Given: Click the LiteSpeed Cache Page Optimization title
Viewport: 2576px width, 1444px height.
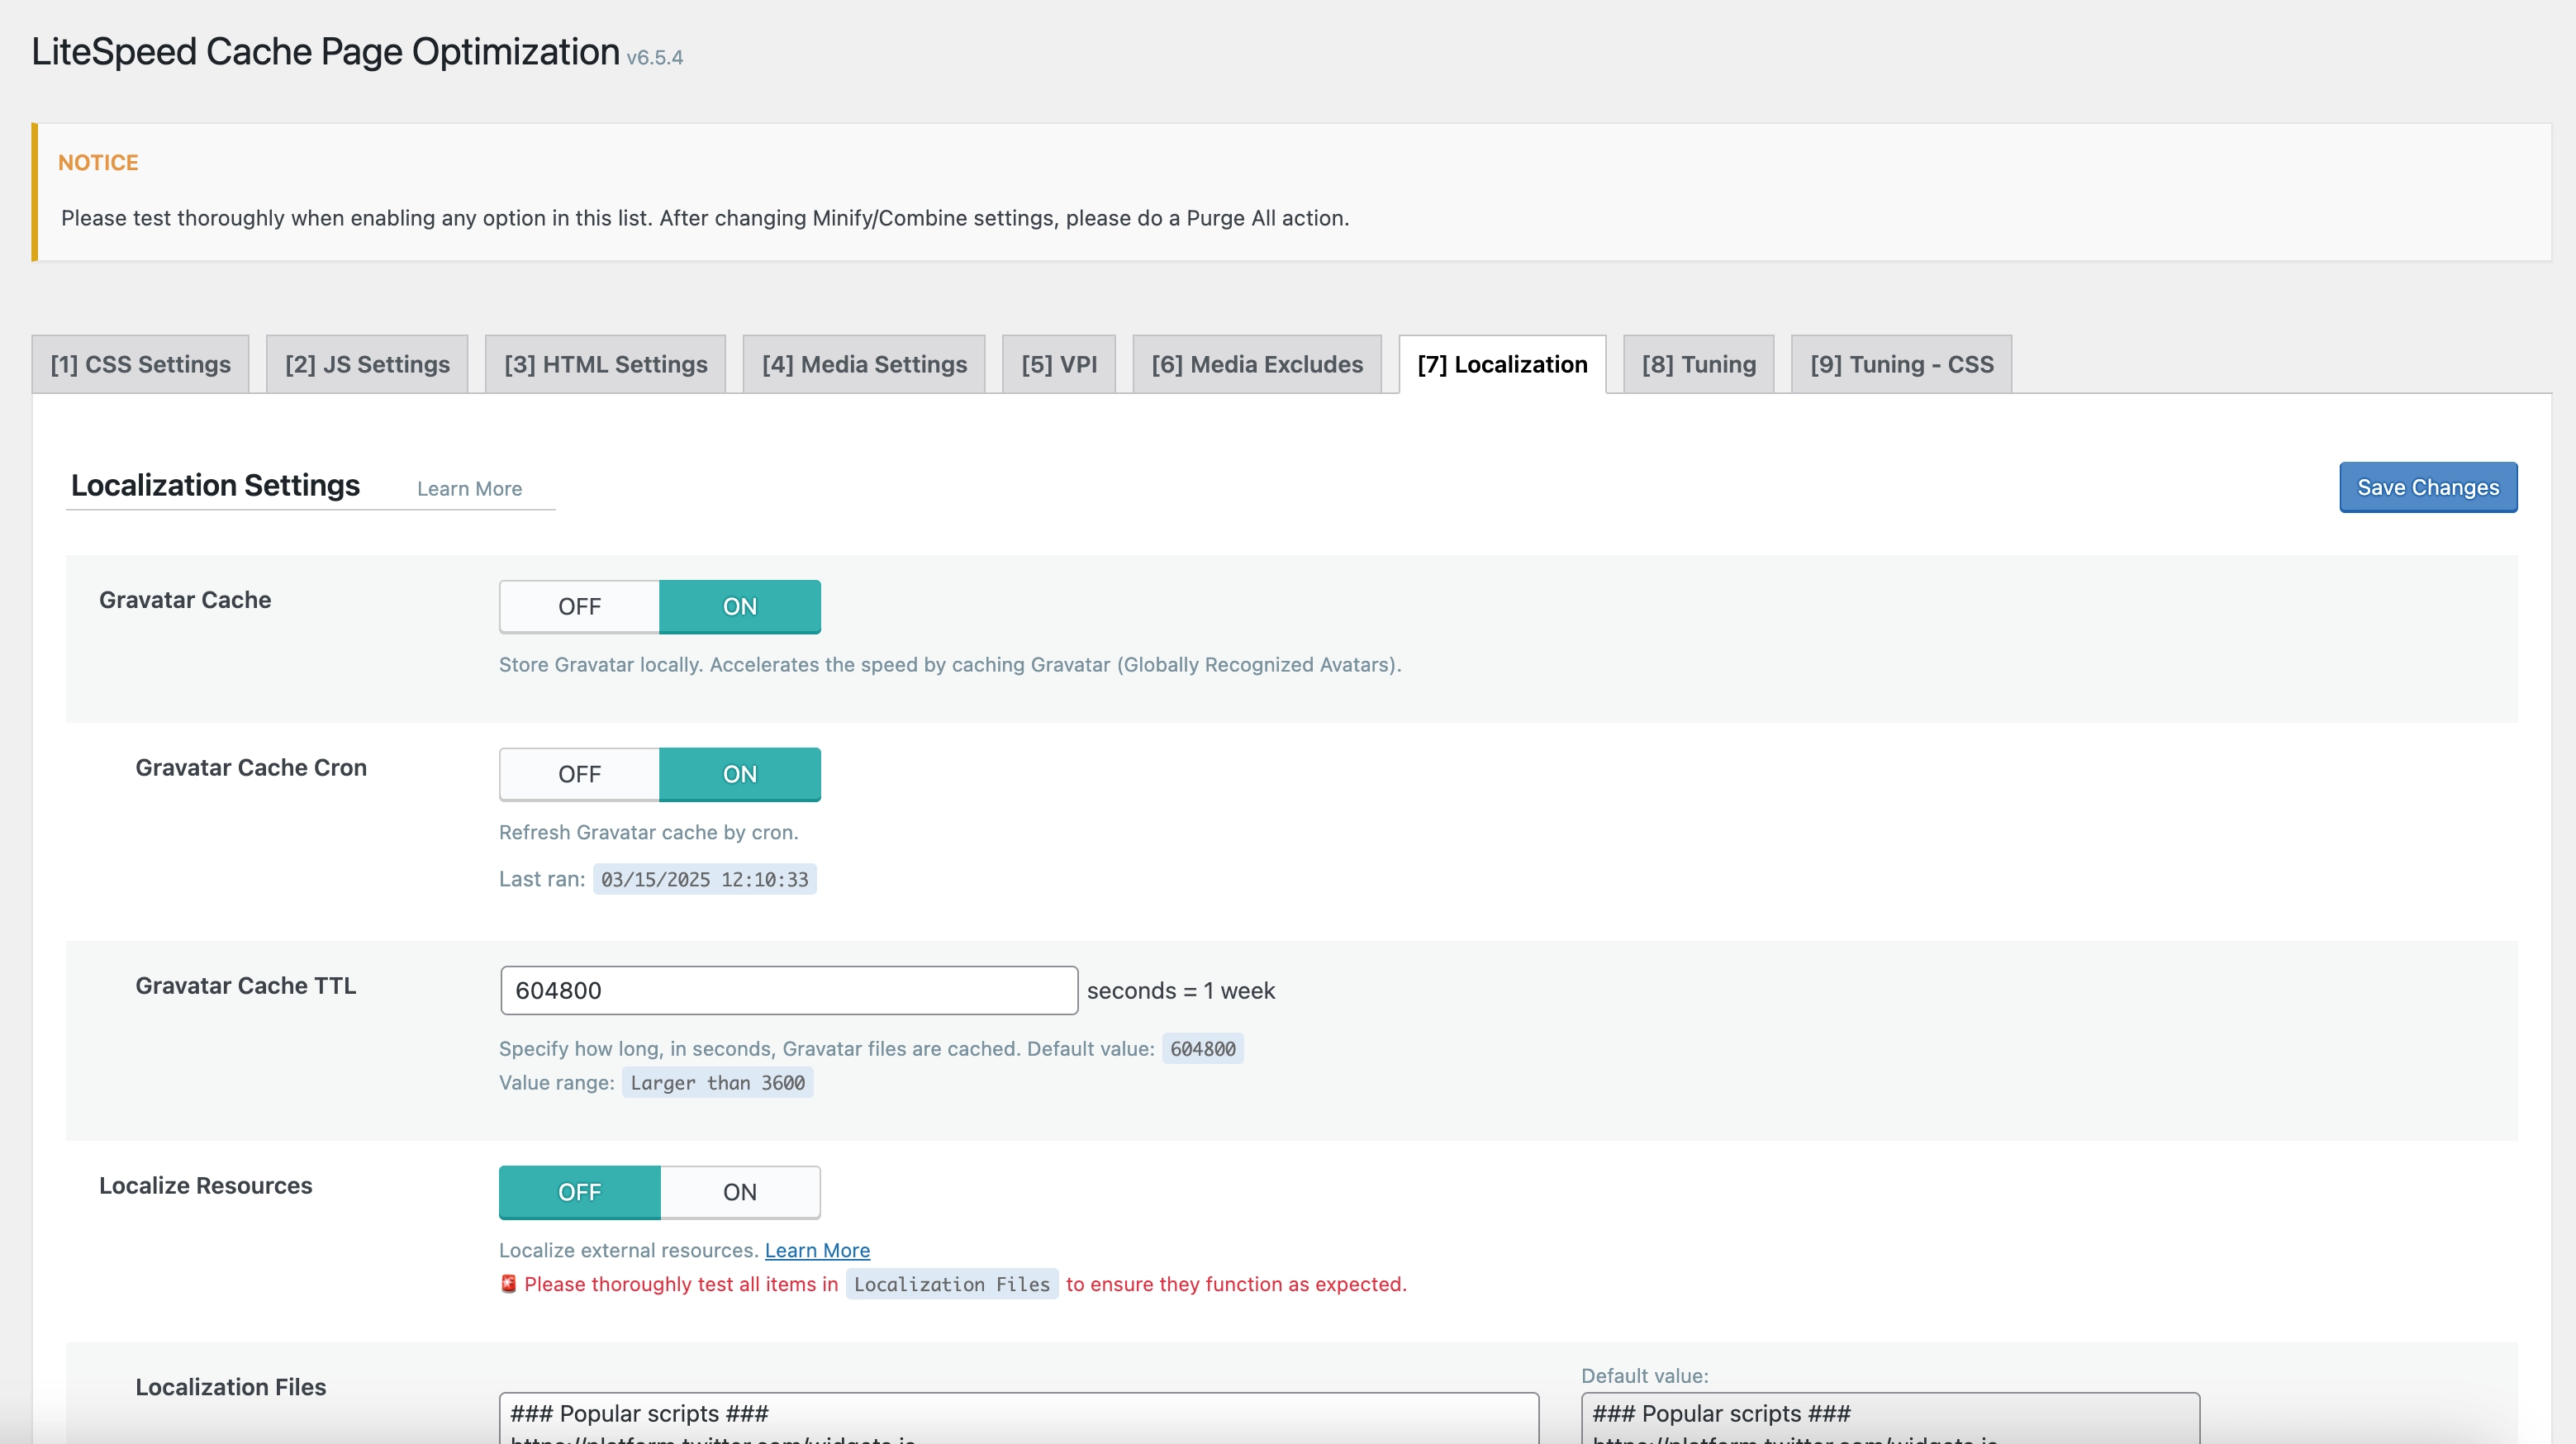Looking at the screenshot, I should [326, 52].
